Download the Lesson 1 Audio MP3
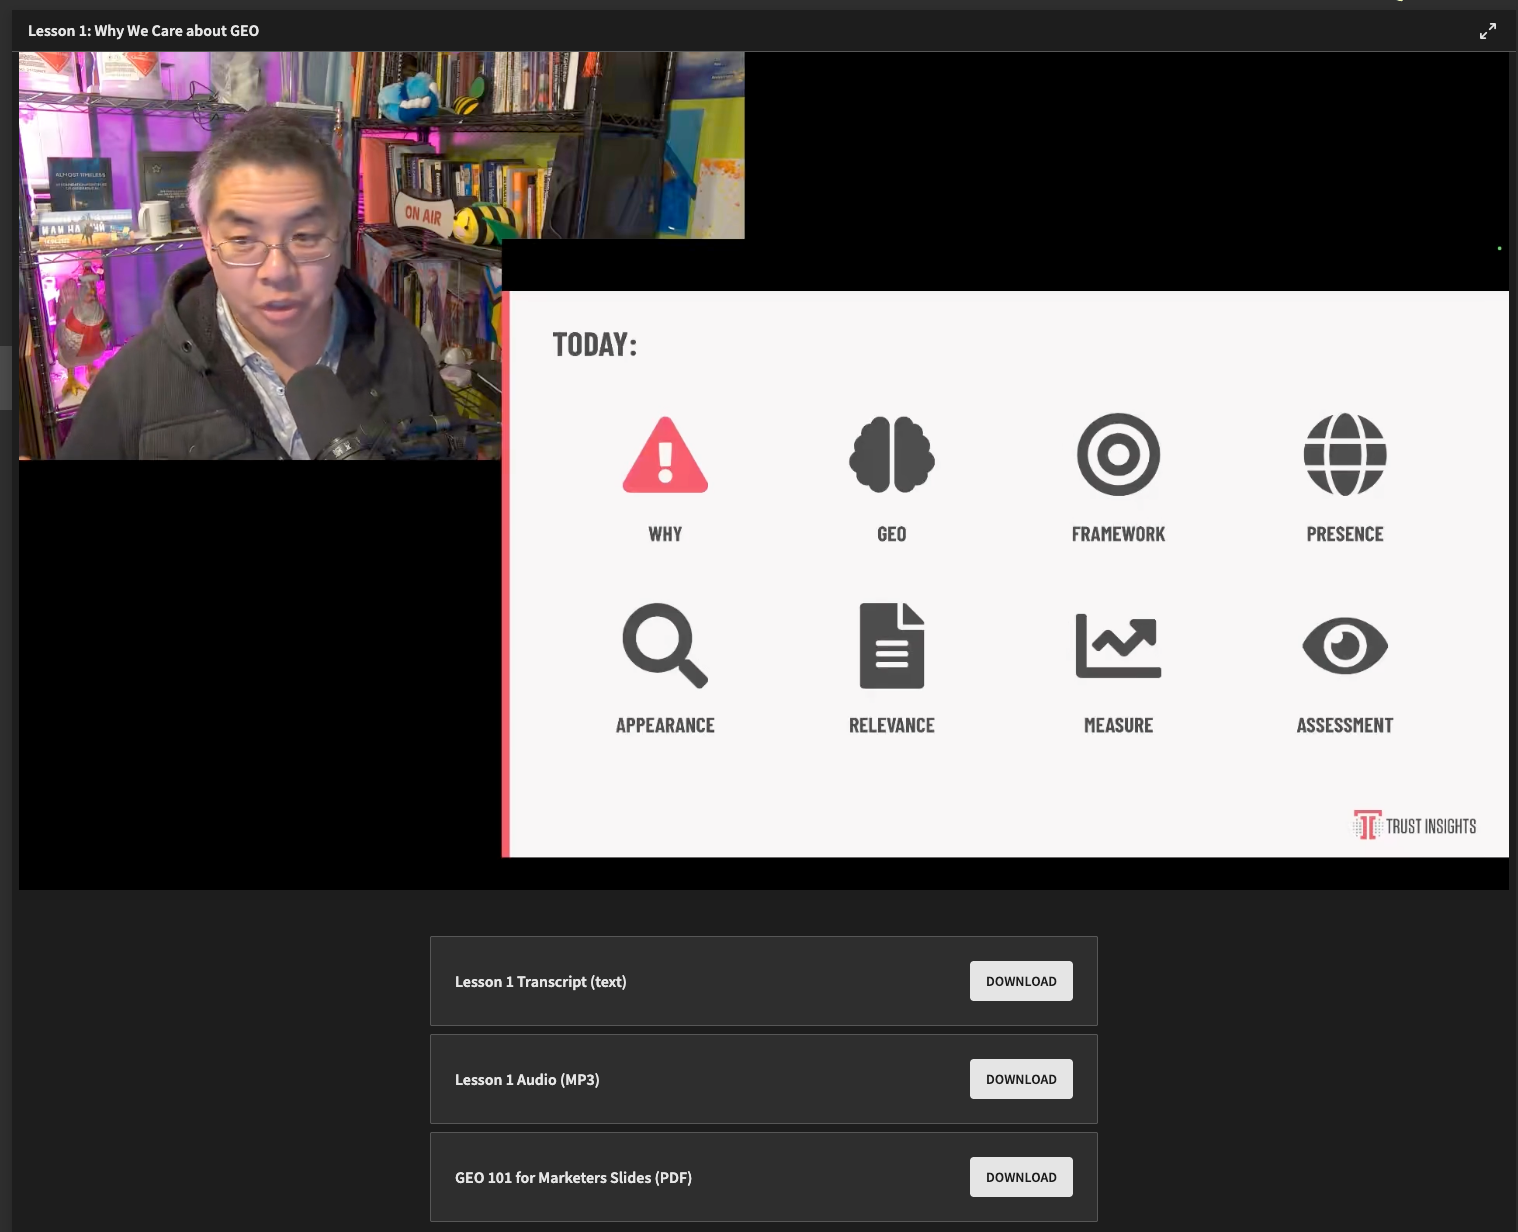The height and width of the screenshot is (1232, 1518). click(1021, 1079)
